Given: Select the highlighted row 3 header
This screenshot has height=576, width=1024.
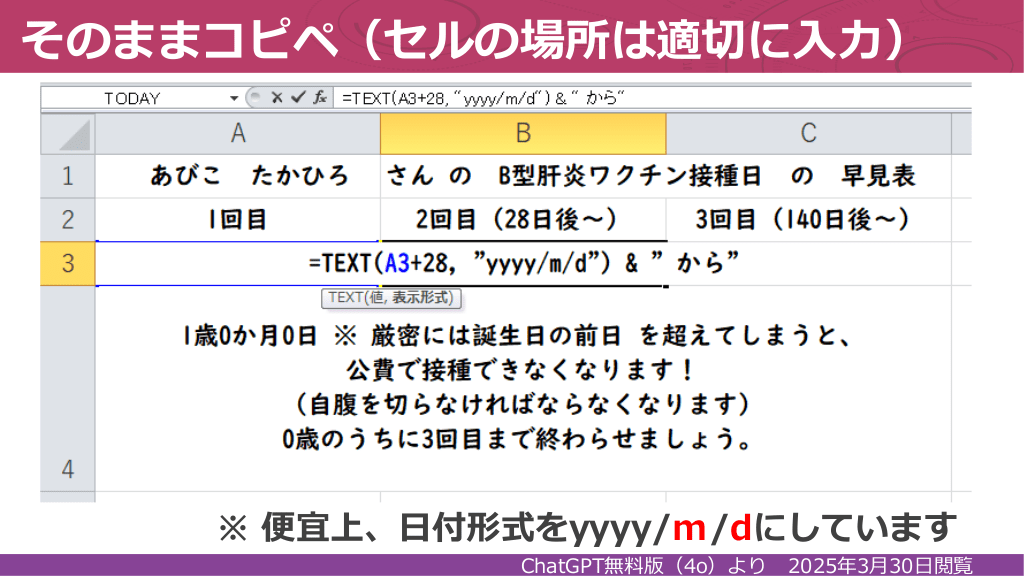Looking at the screenshot, I should [x=68, y=264].
